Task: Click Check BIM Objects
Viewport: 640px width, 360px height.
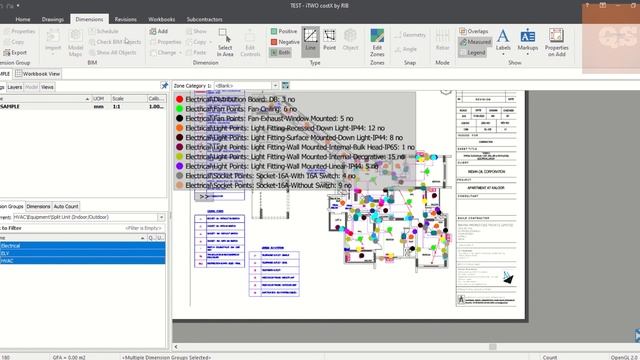Action: point(115,42)
